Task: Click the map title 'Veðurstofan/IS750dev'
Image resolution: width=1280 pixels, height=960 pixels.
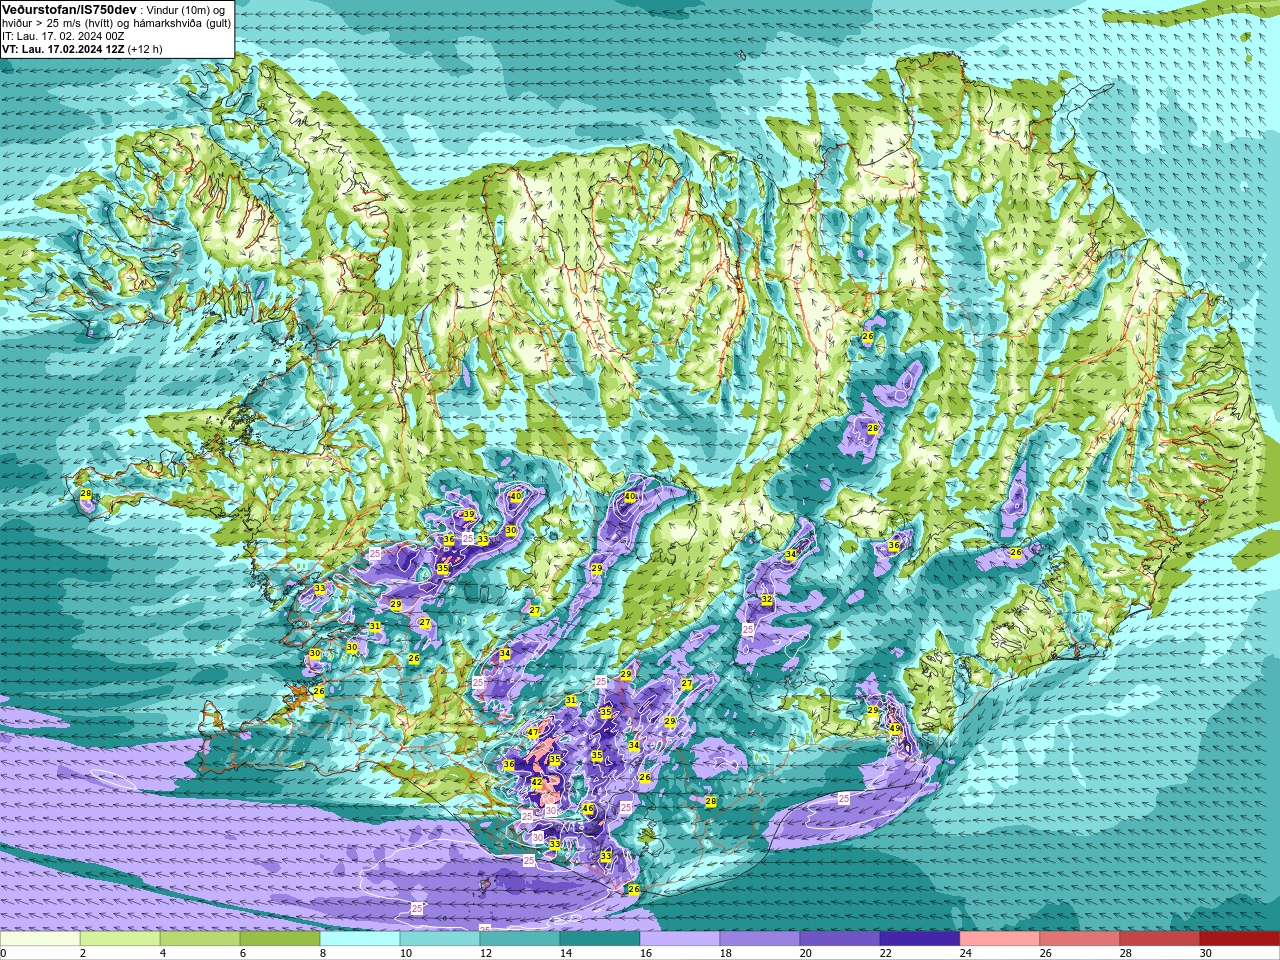Action: [x=69, y=9]
